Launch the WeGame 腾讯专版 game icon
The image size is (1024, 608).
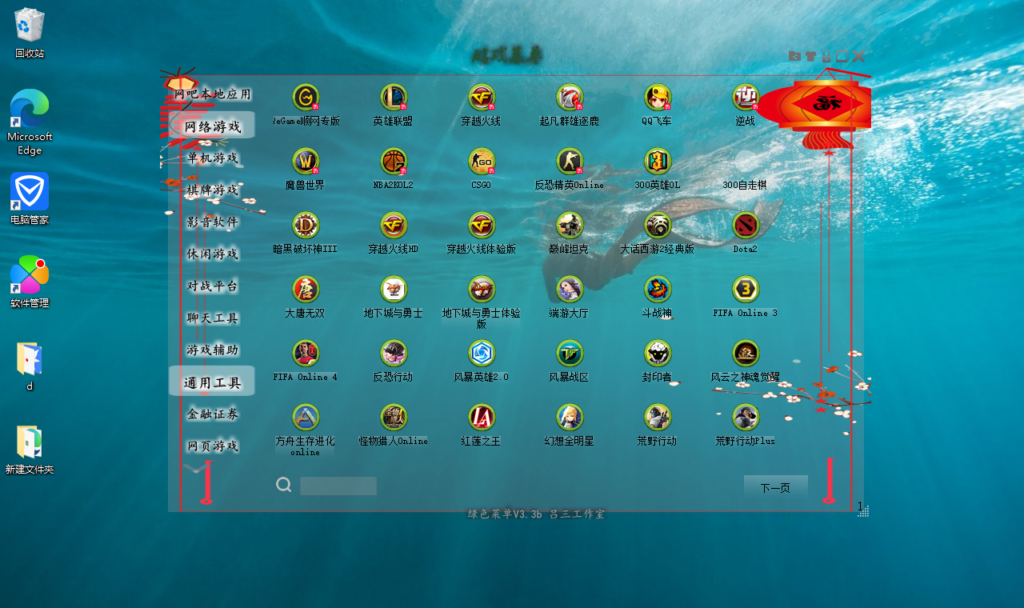305,98
